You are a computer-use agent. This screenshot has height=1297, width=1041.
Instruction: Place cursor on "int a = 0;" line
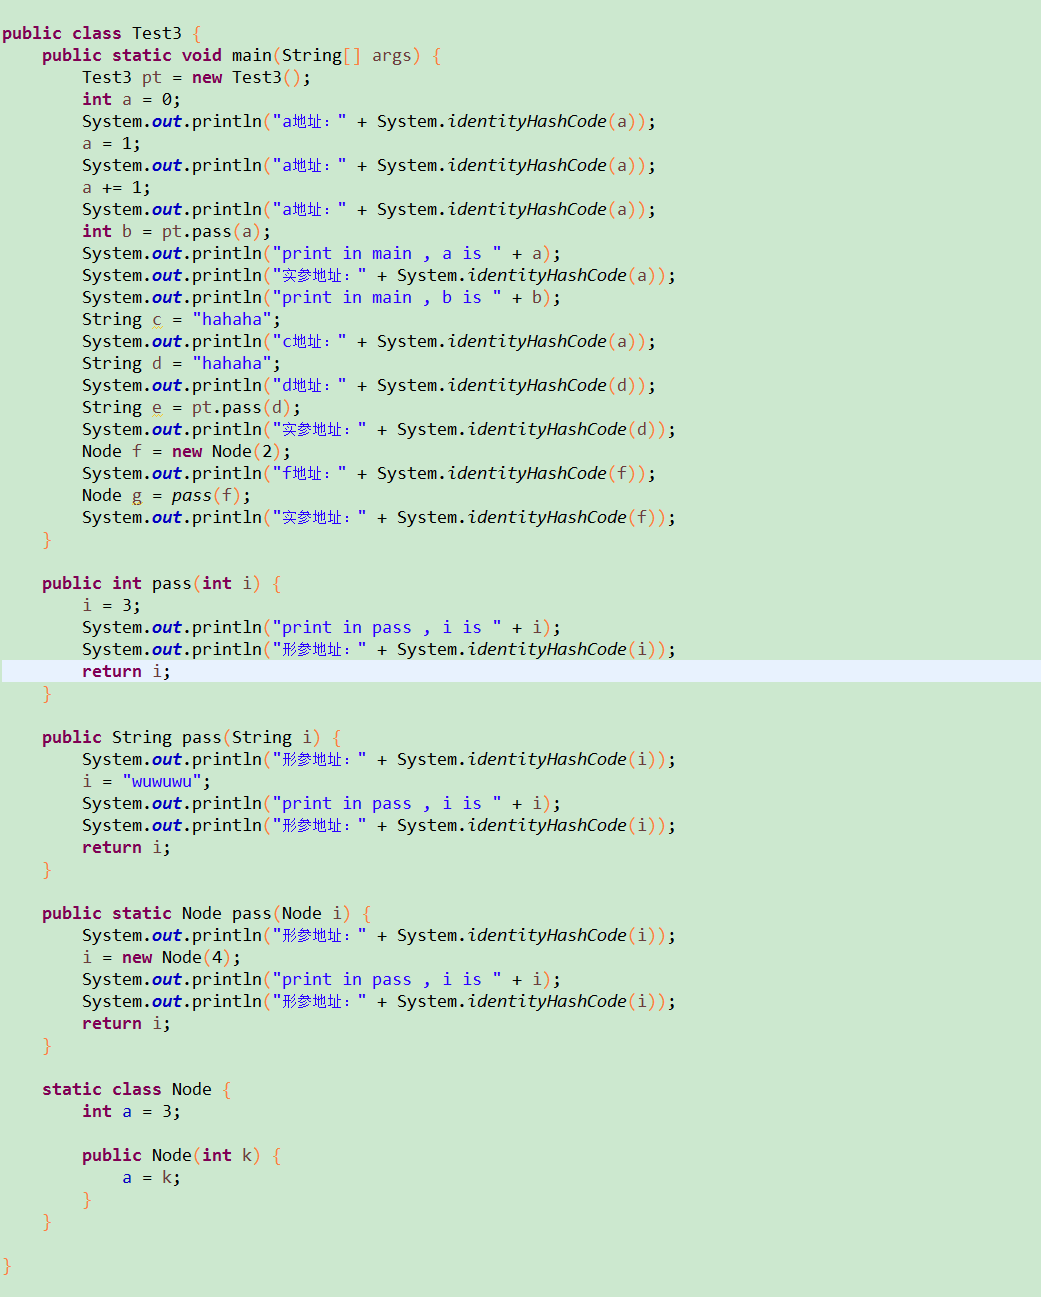click(x=131, y=99)
